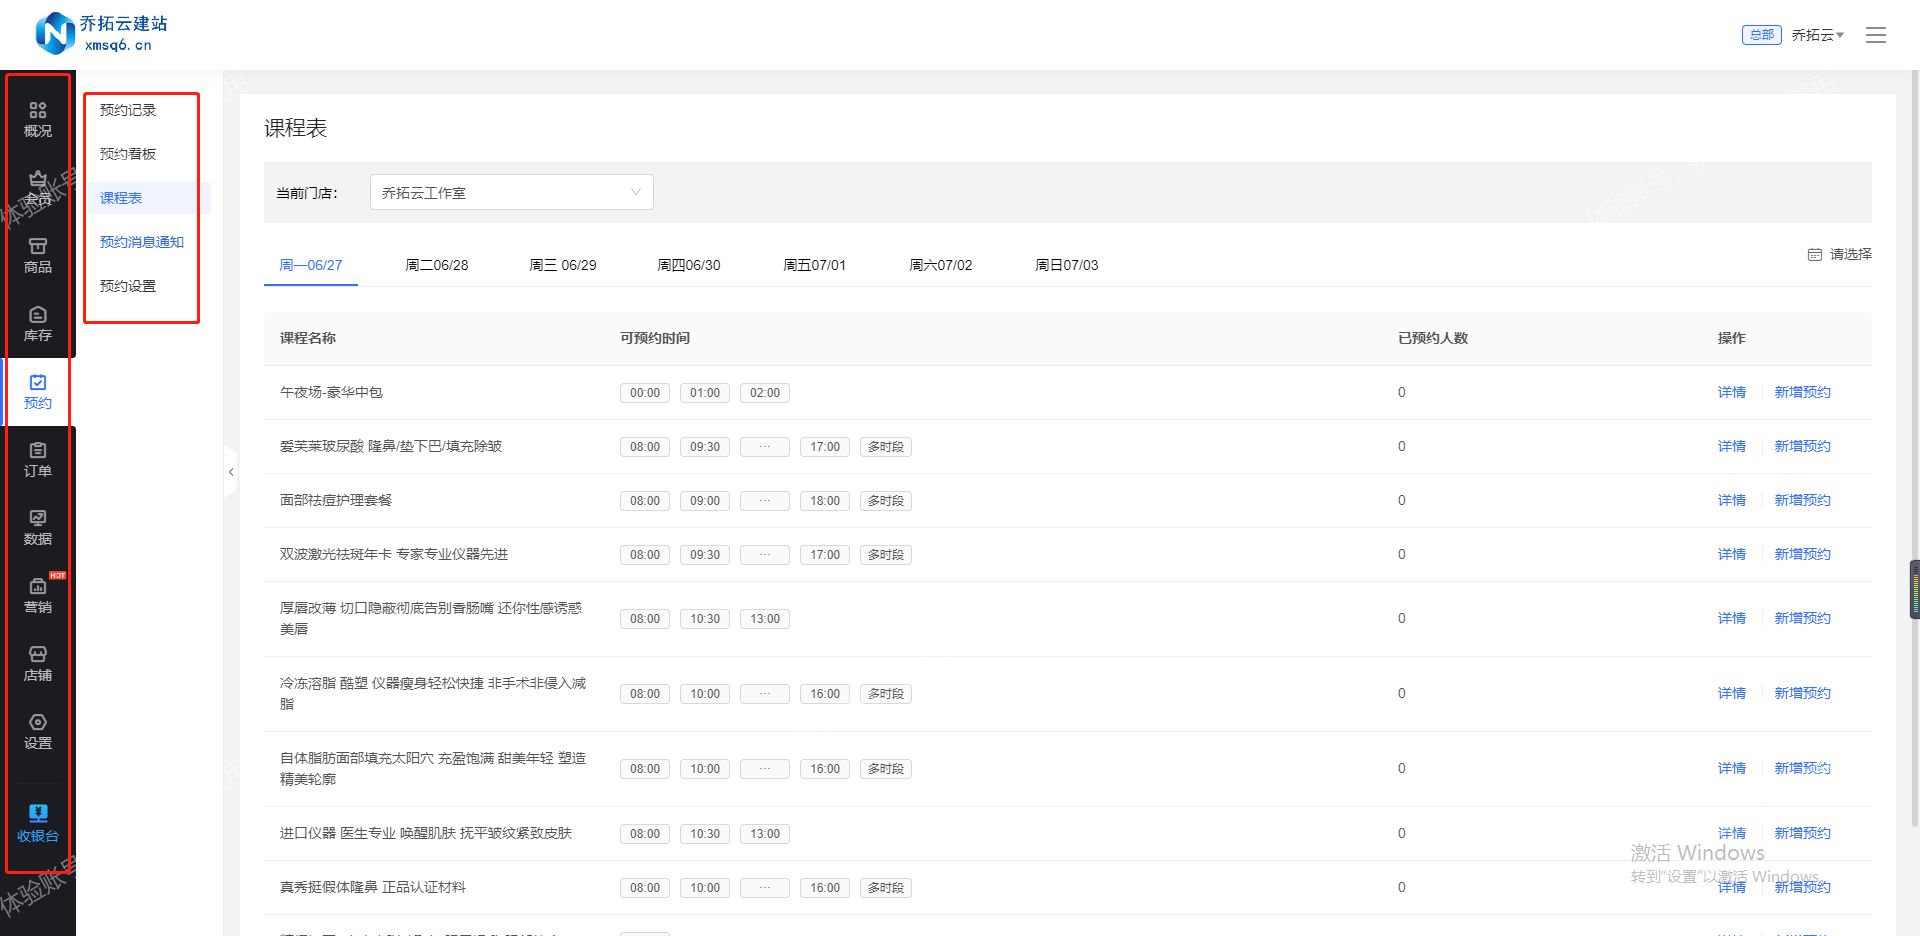Open the 订单 orders sidebar icon
Viewport: 1920px width, 936px height.
tap(38, 460)
